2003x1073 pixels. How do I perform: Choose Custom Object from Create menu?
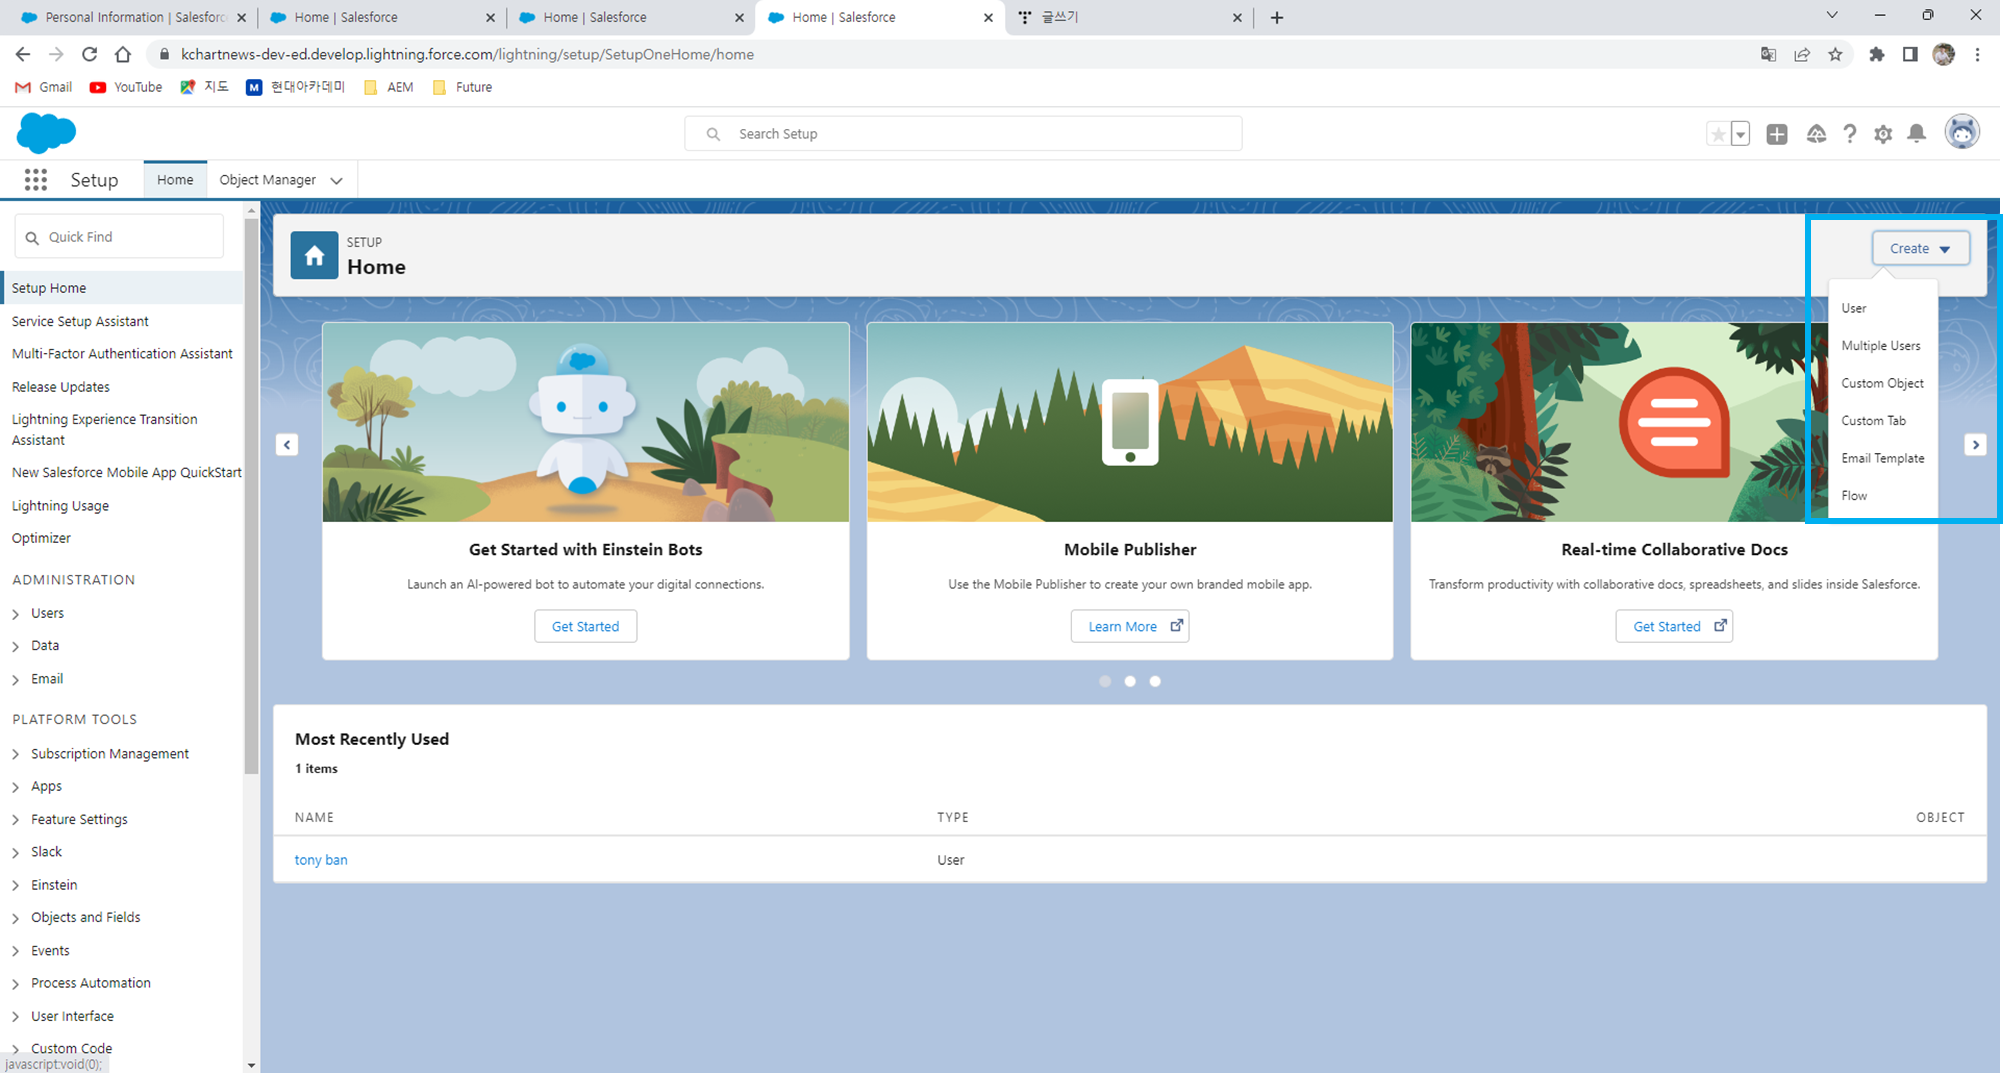pos(1882,383)
